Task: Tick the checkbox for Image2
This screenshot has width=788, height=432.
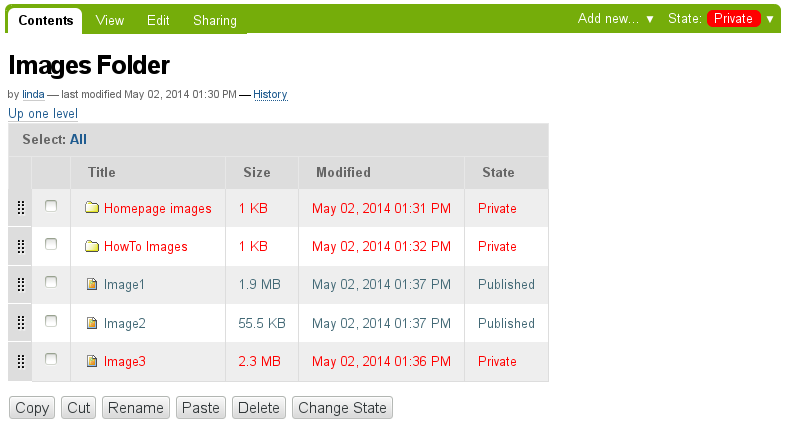Action: click(x=51, y=321)
